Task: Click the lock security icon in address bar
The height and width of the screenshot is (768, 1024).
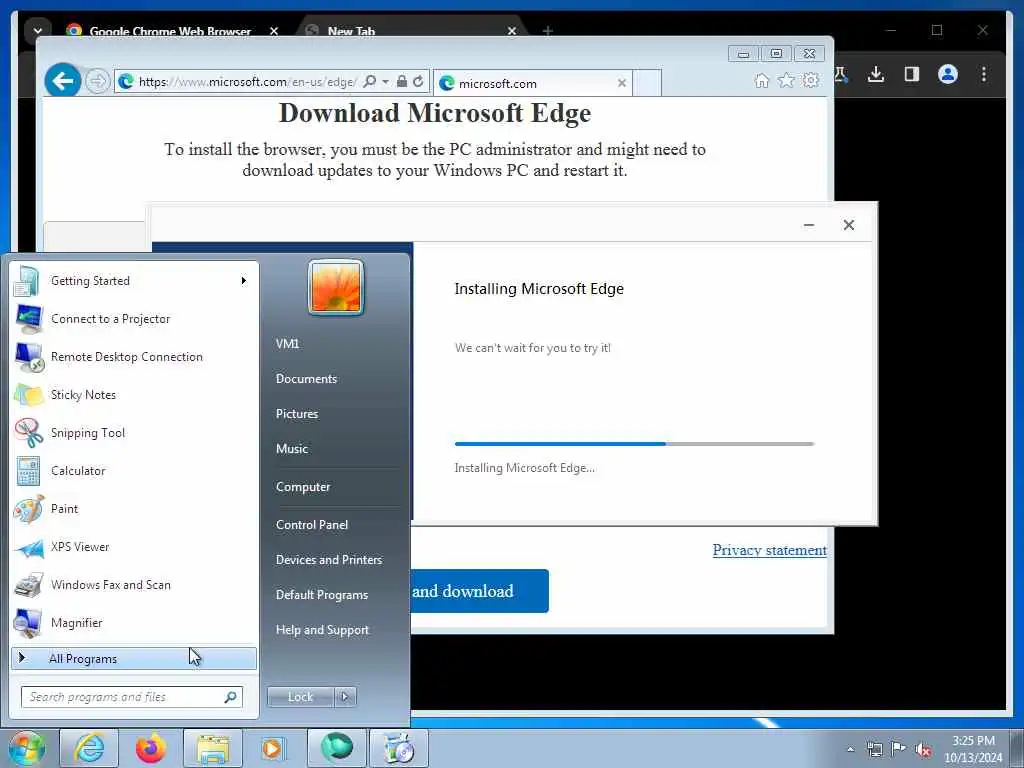Action: coord(402,81)
